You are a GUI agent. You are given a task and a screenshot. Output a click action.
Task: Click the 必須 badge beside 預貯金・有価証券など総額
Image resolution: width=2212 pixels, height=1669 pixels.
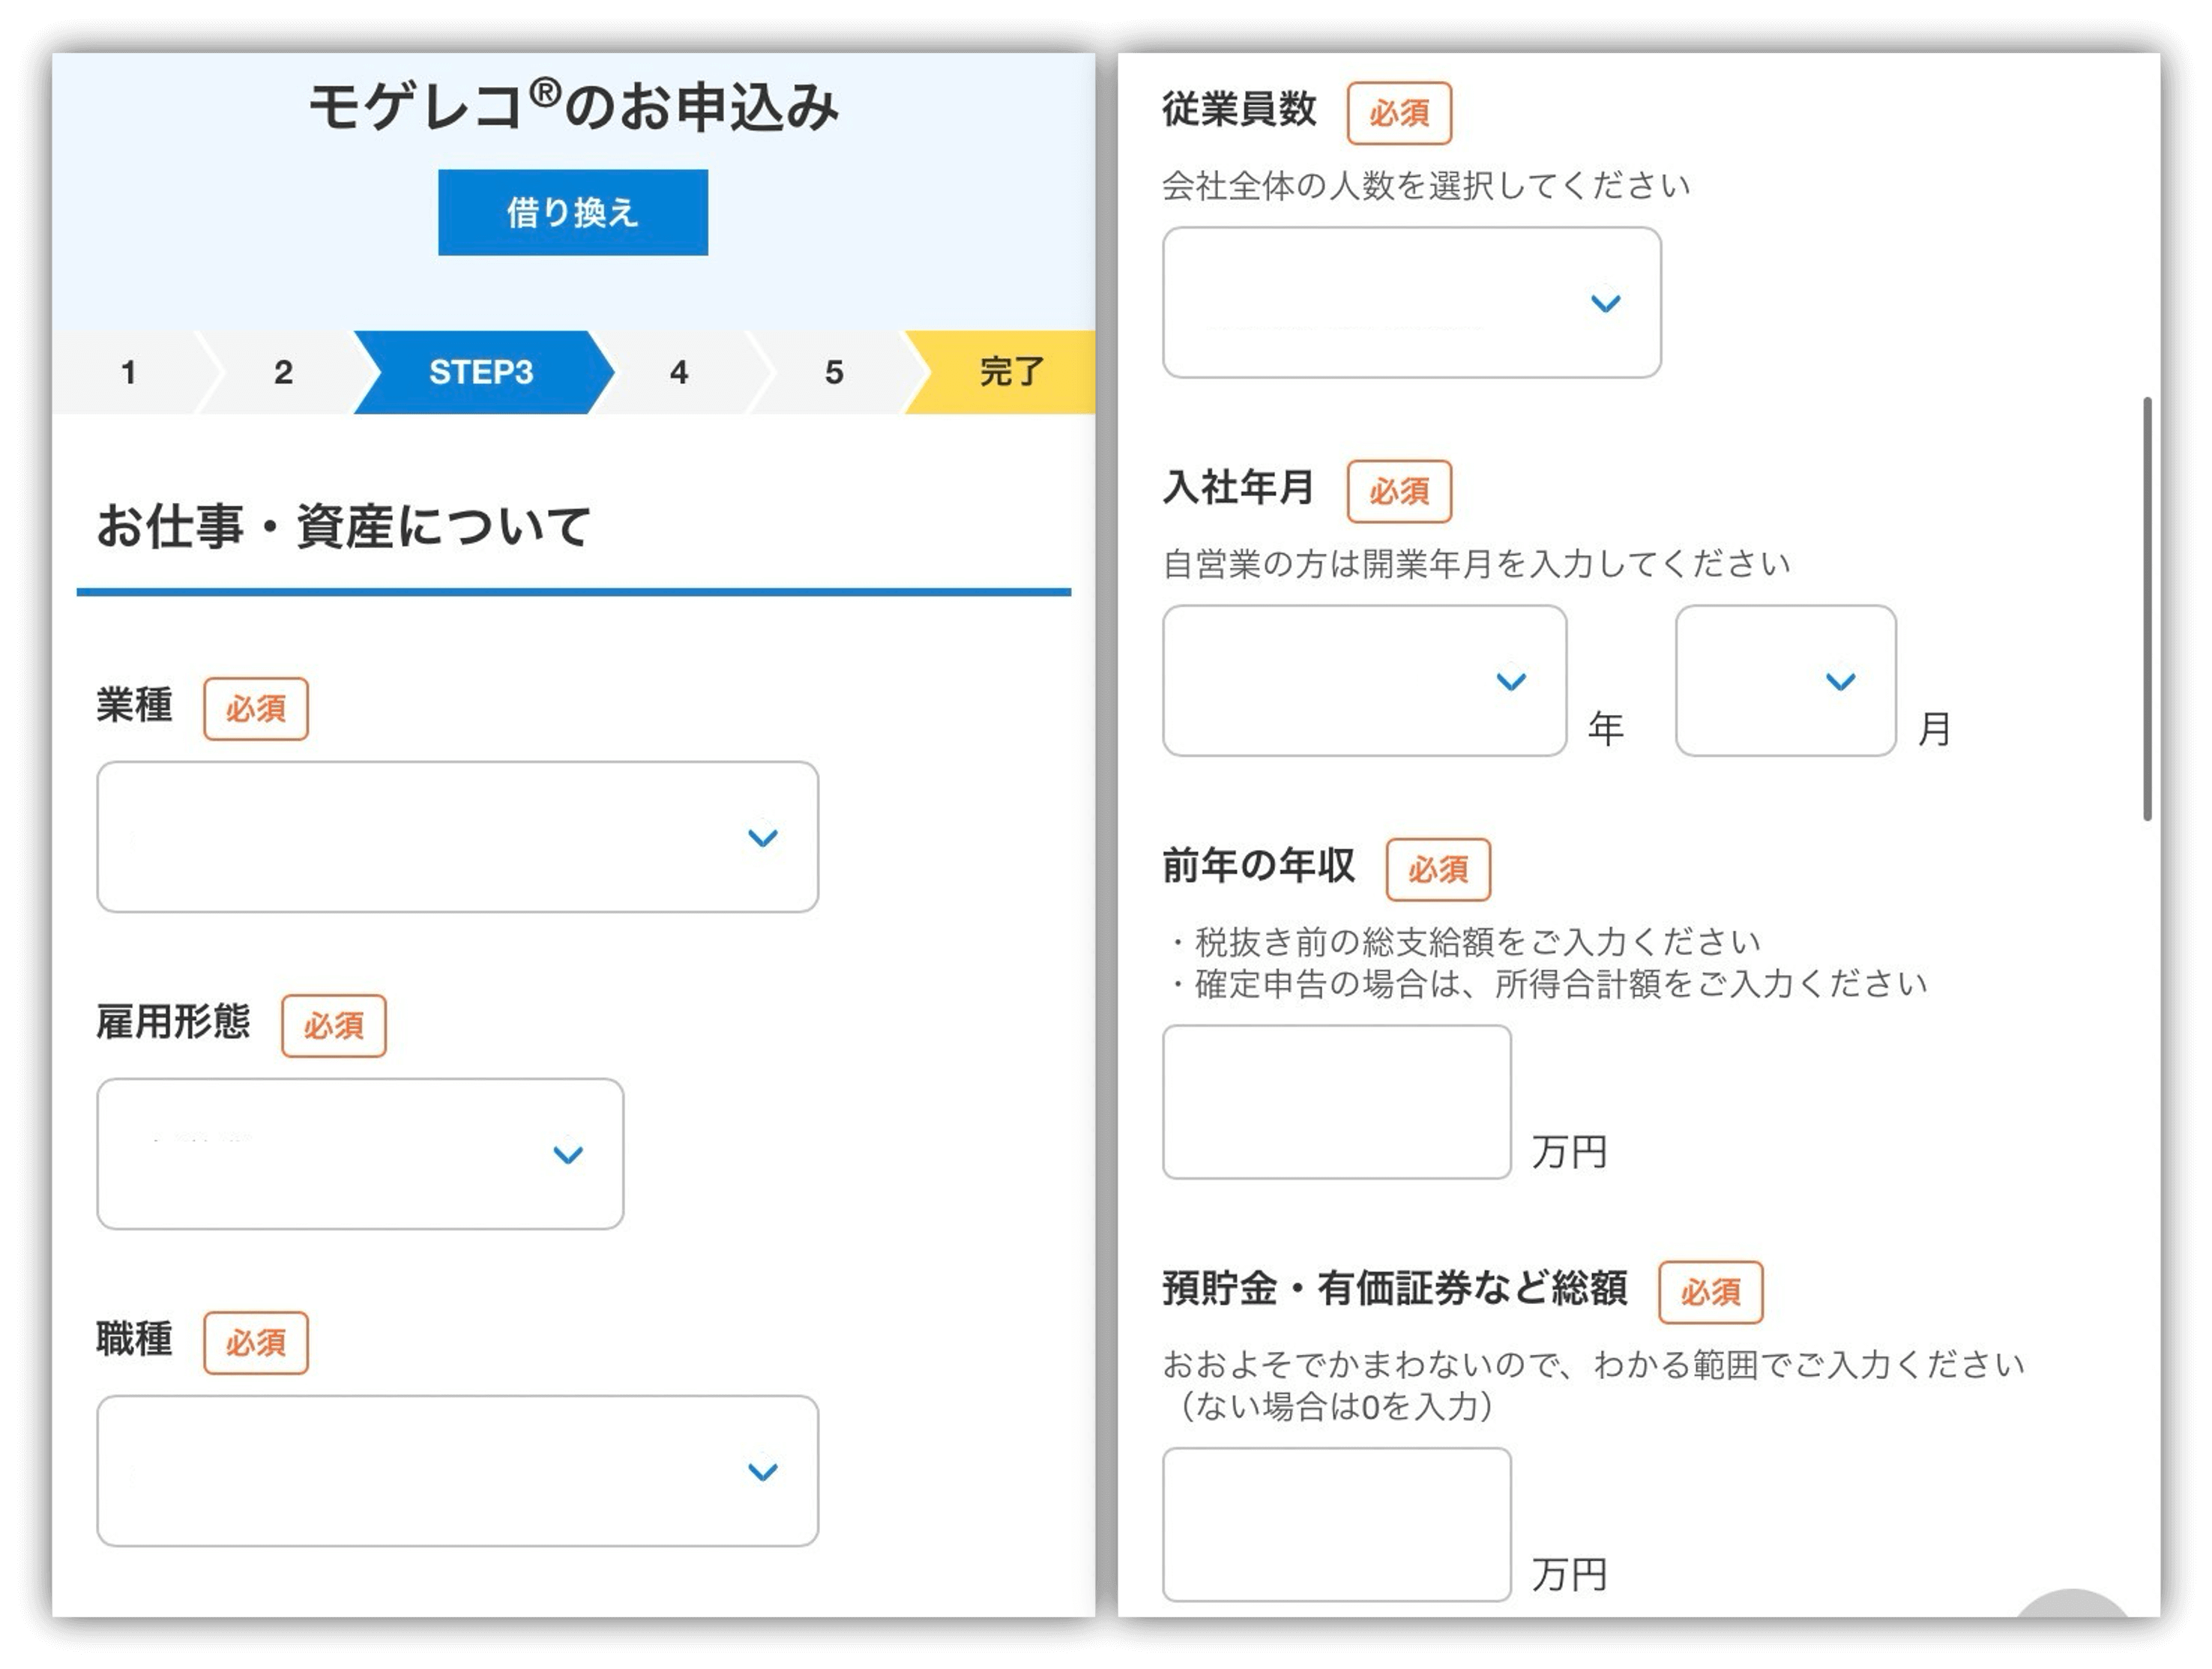pyautogui.click(x=1711, y=1292)
